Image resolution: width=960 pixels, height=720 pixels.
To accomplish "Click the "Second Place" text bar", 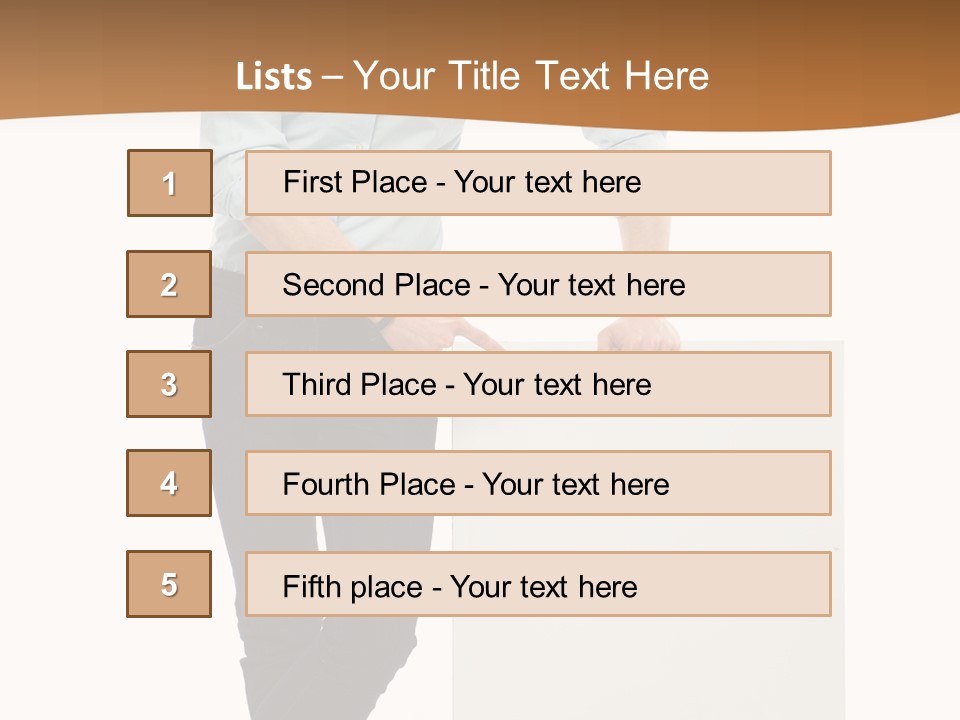I will (538, 284).
